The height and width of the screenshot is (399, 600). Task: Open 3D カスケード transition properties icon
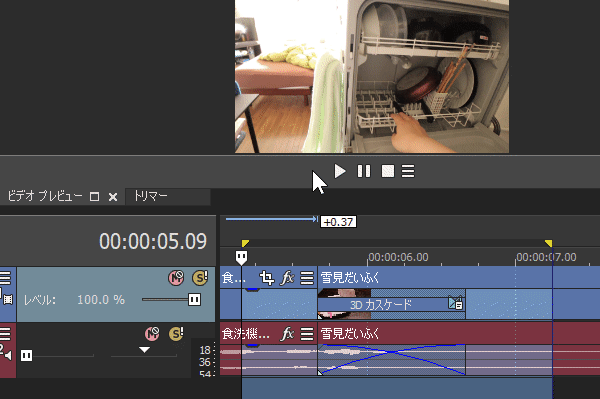pos(456,303)
